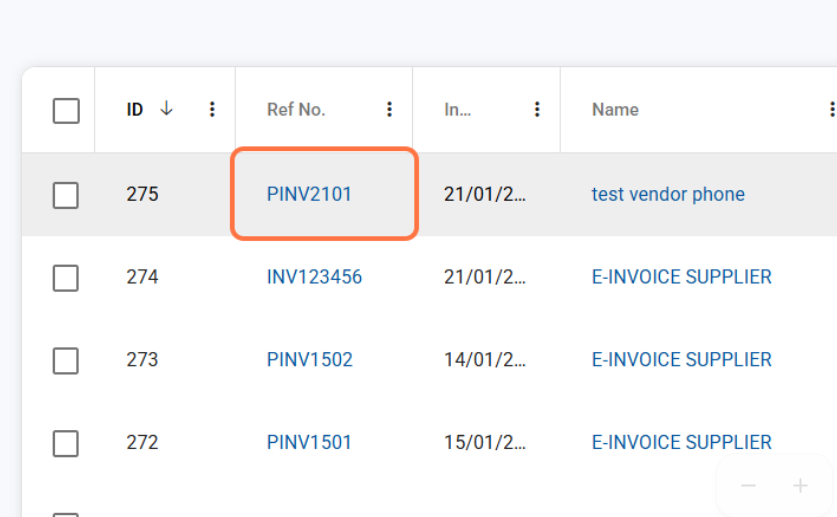Select ID cell 275
This screenshot has width=837, height=517.
click(142, 194)
